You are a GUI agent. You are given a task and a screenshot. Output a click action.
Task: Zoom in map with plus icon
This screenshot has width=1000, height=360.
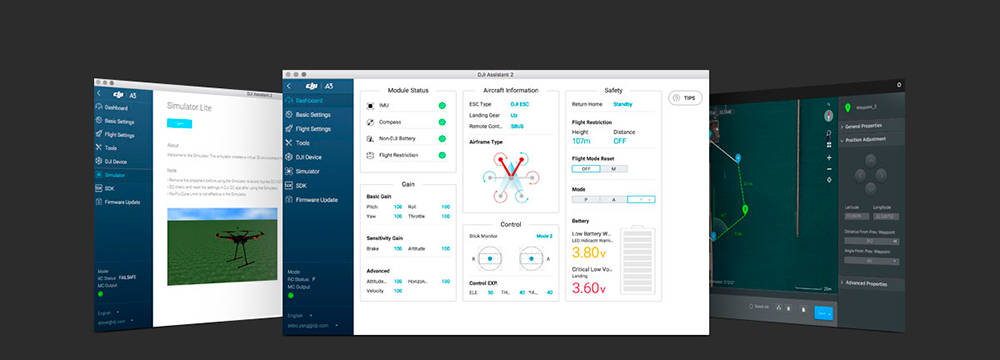tap(829, 158)
